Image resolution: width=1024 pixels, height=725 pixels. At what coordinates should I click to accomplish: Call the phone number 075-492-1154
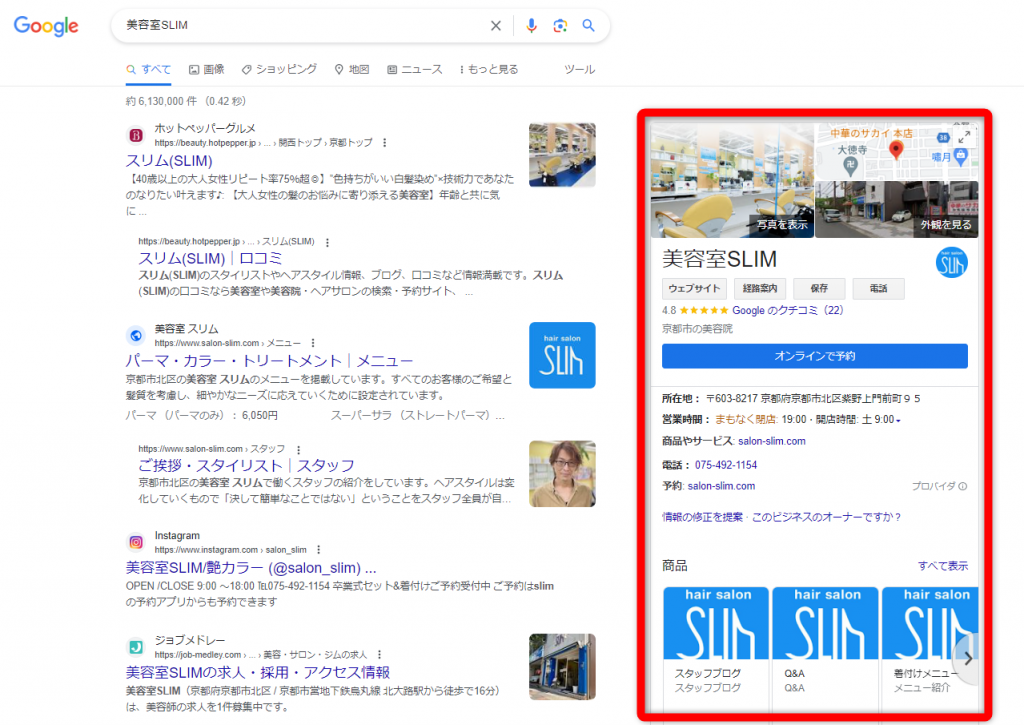726,465
